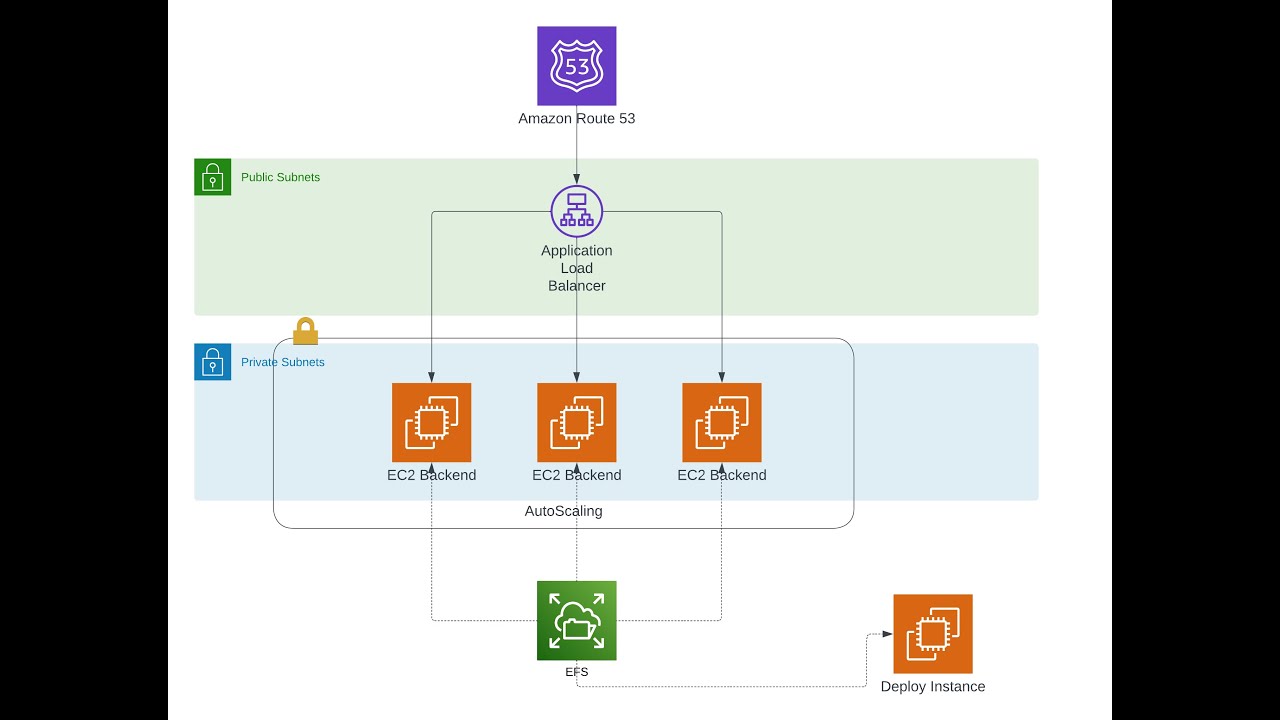Click the green Public Subnets lock icon
1280x720 pixels.
click(213, 177)
